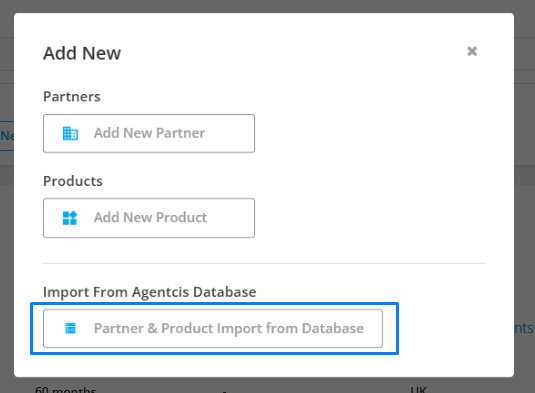Open Partner & Product Import from Database
This screenshot has width=535, height=393.
point(213,329)
